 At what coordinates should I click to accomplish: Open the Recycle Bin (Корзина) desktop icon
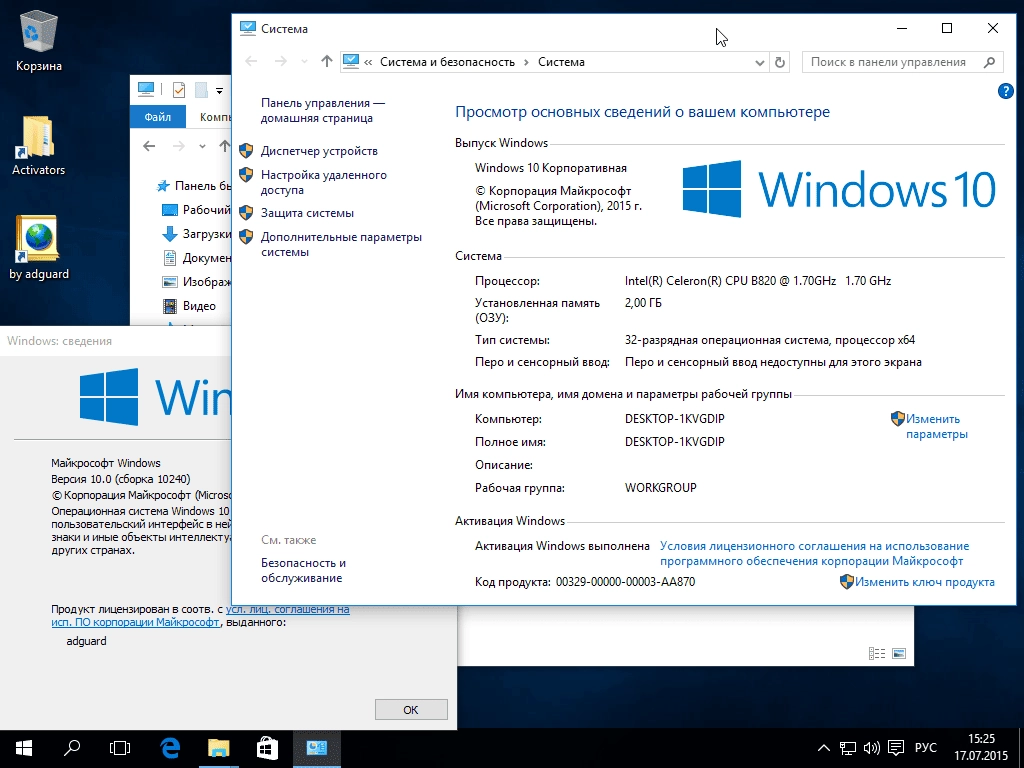coord(39,40)
